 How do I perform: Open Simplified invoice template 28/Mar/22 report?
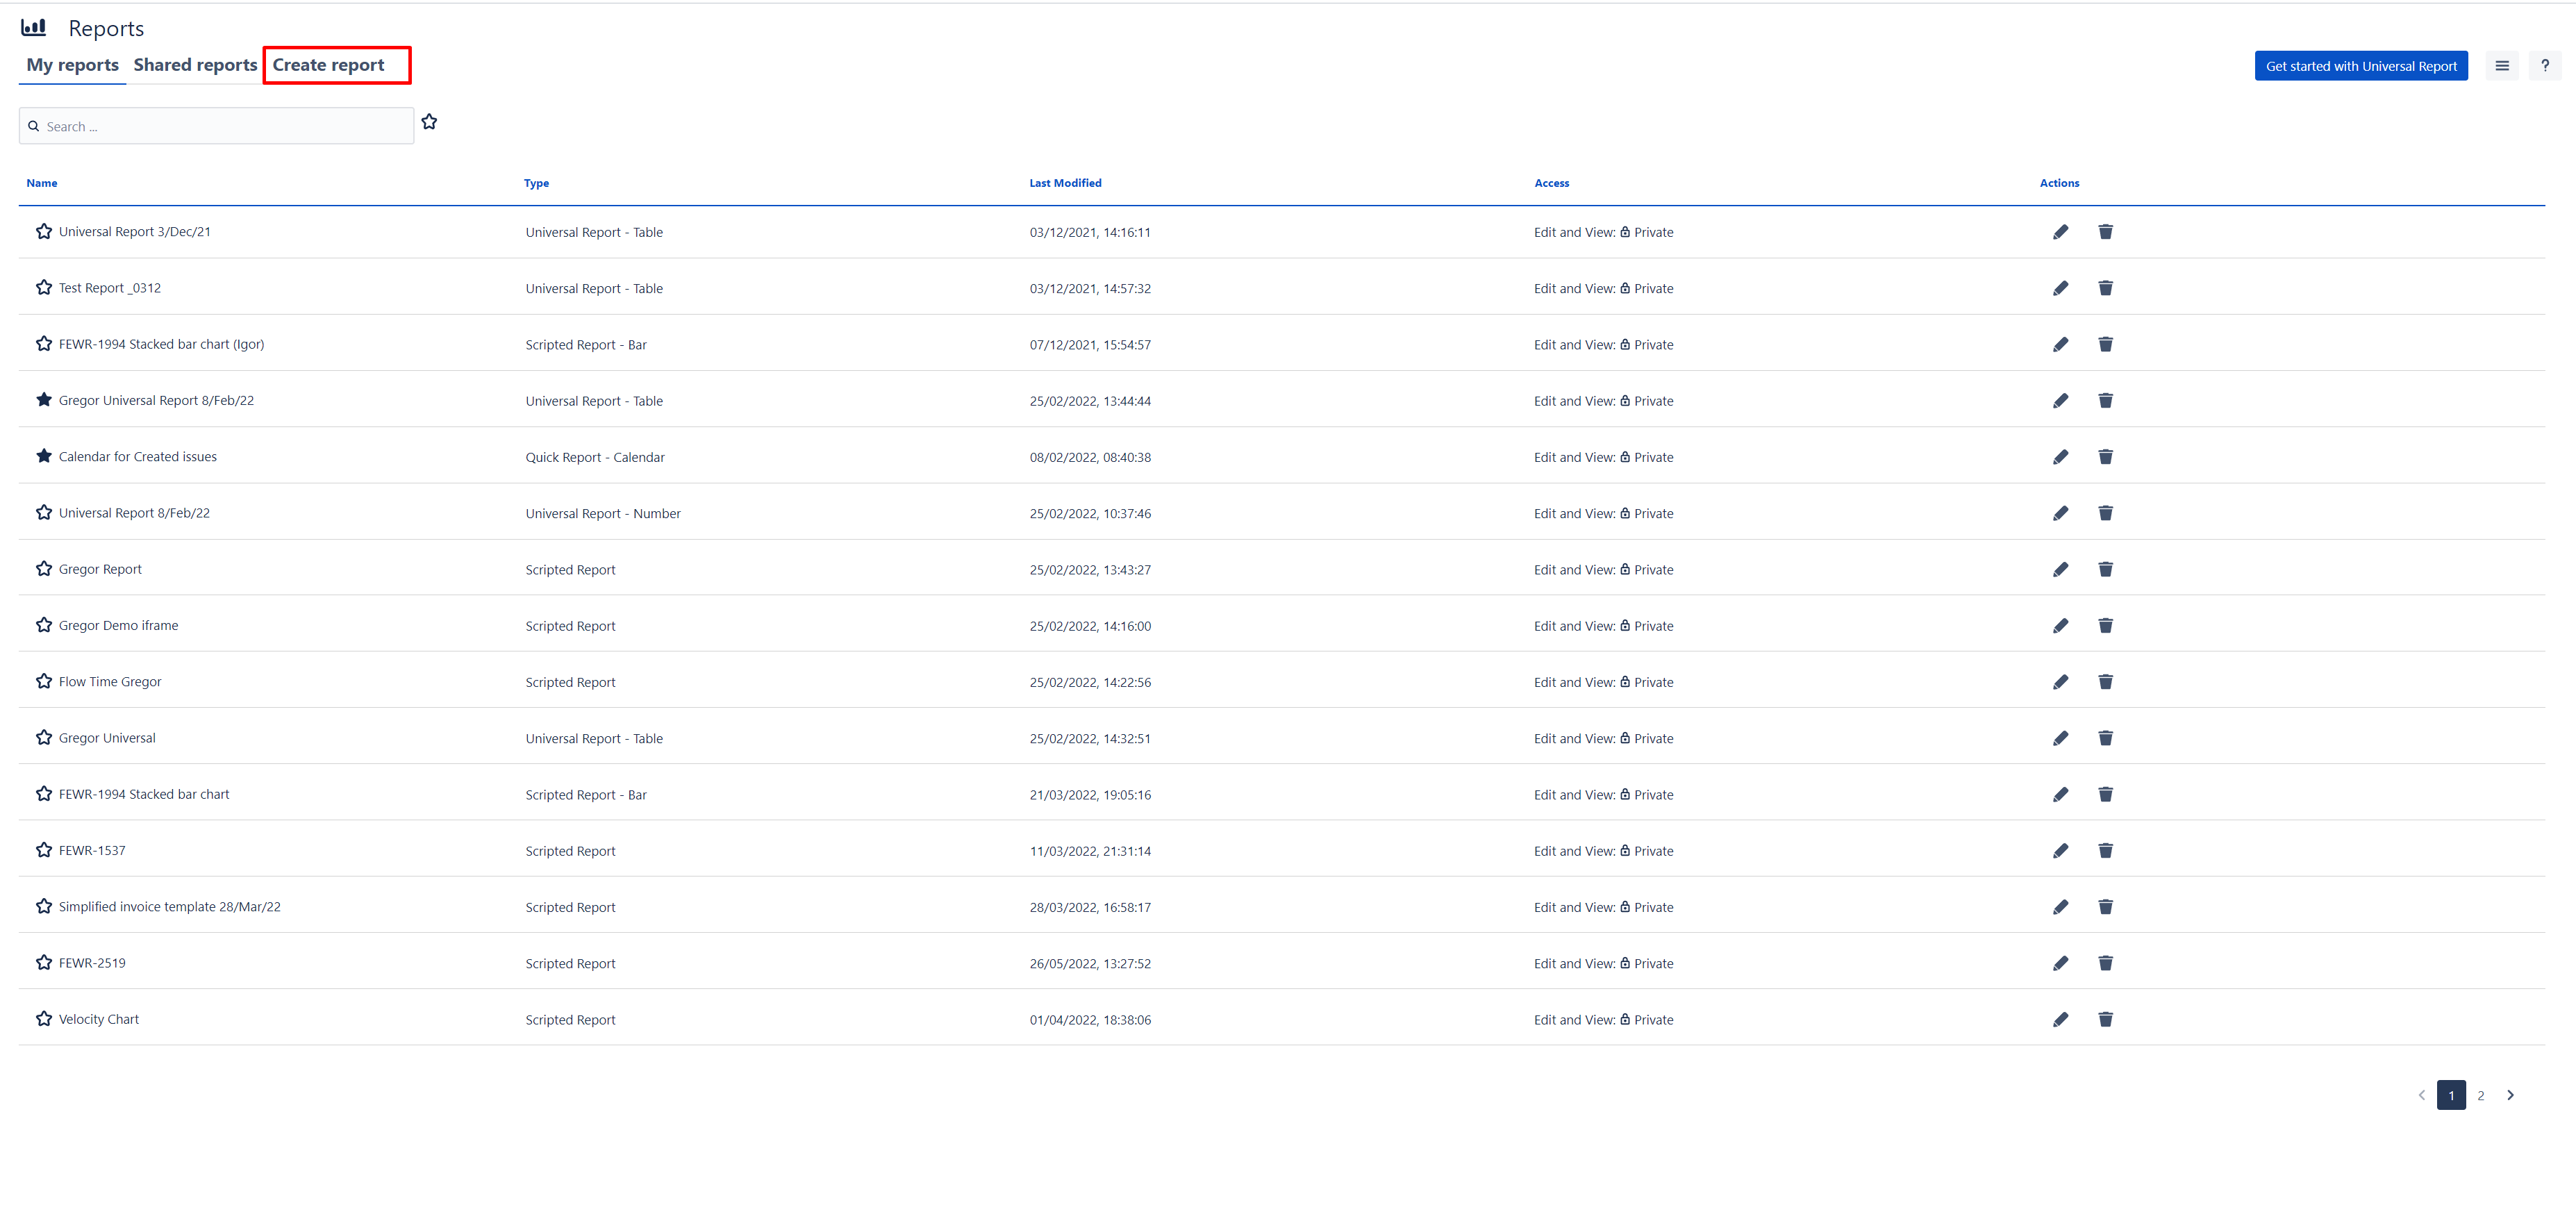coord(169,907)
